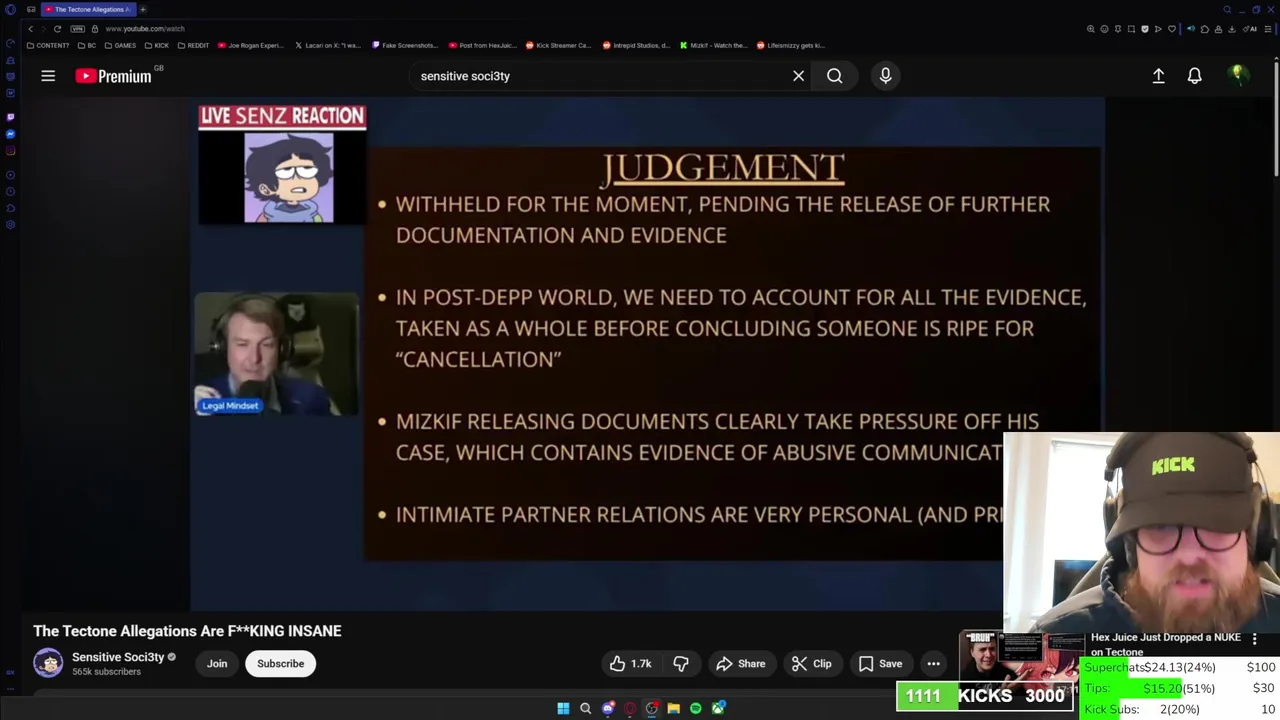Open 'Post from HexJuic...' bookmark
This screenshot has height=720, width=1280.
482,45
